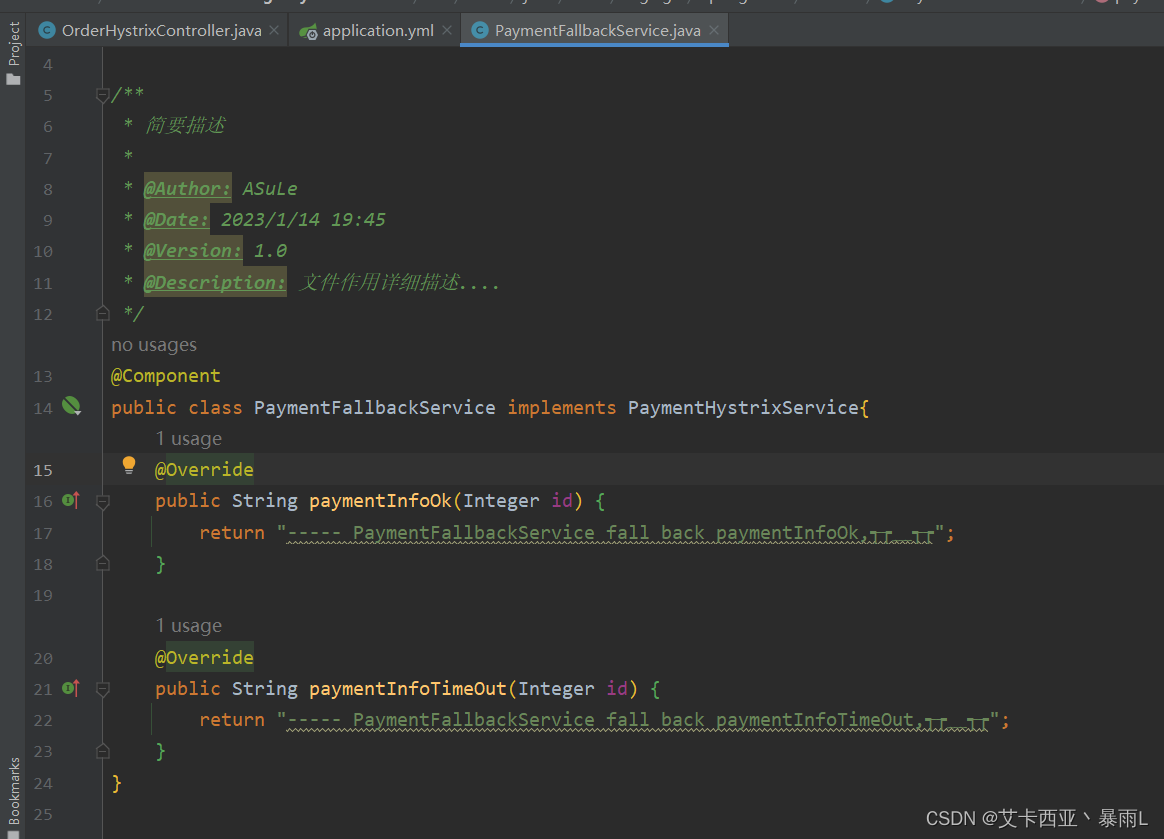The width and height of the screenshot is (1164, 839).
Task: Click the class icon on PaymentFallbackService tab
Action: coord(480,30)
